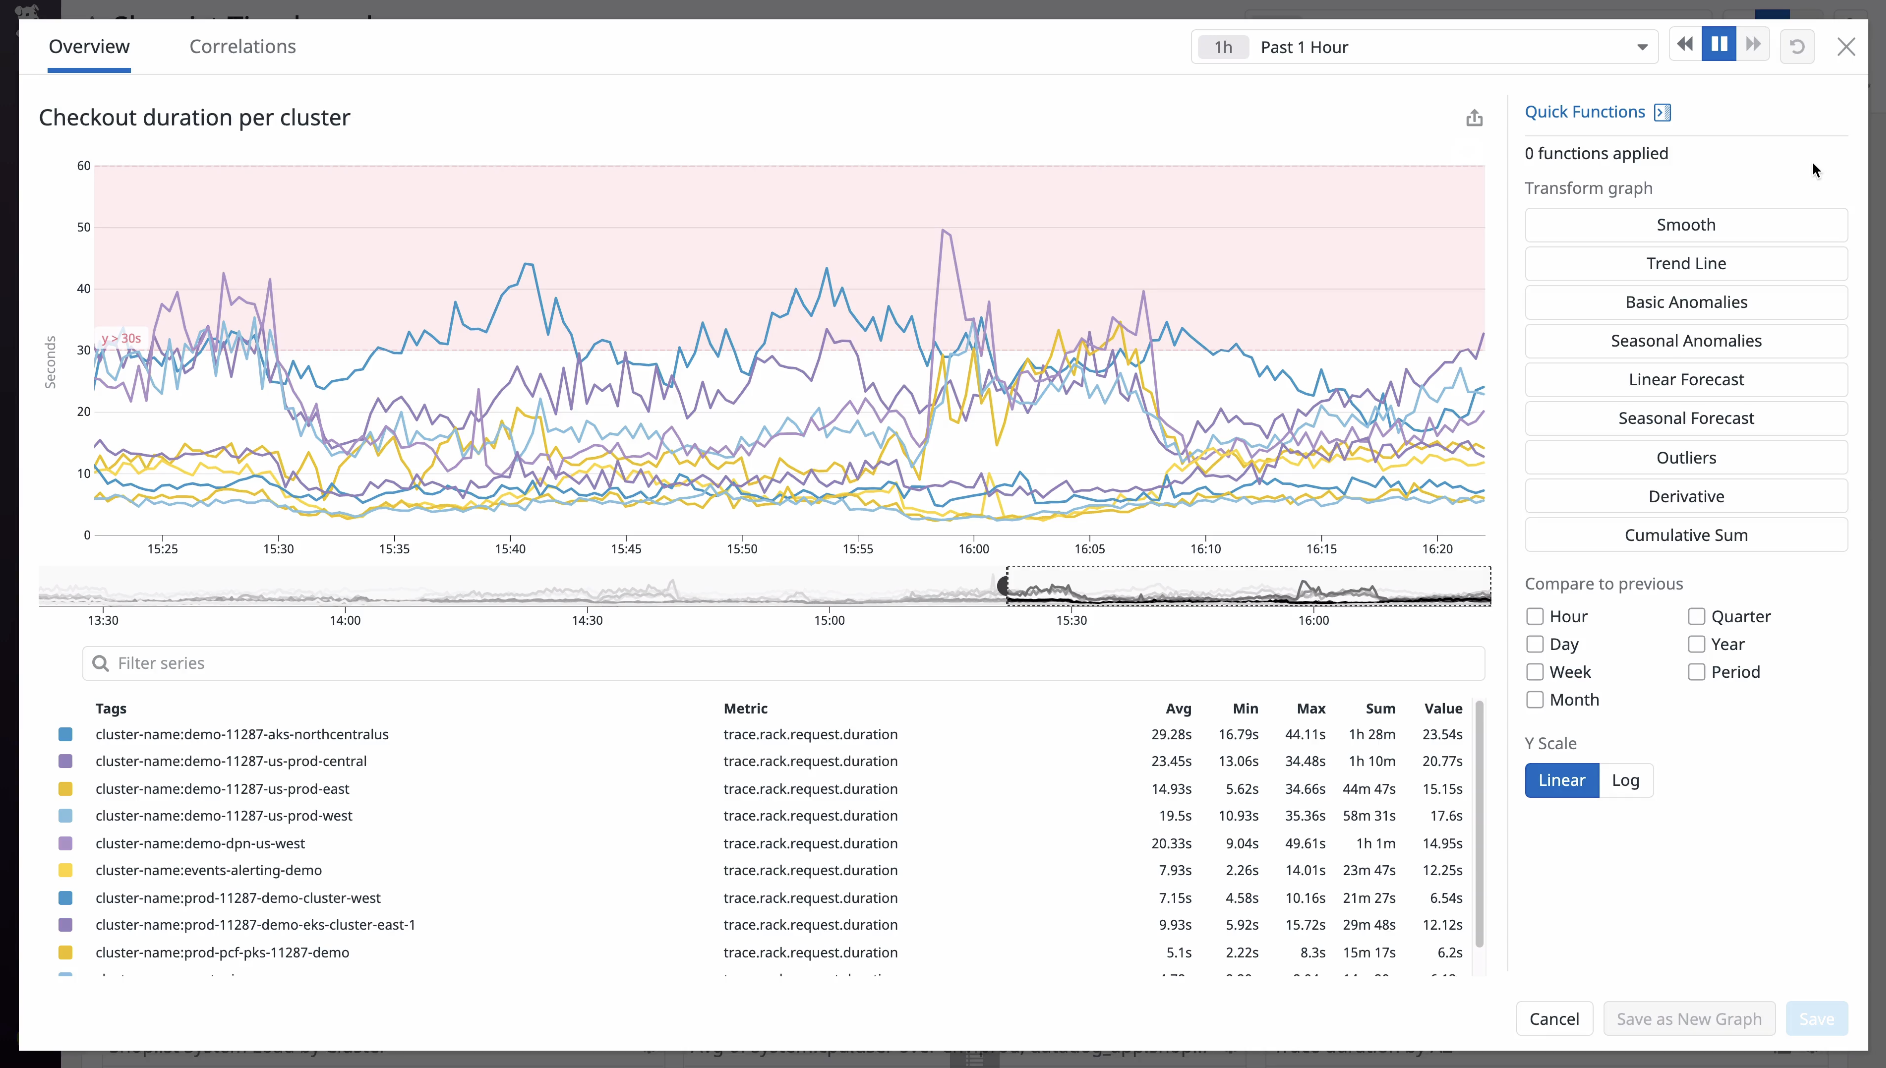This screenshot has height=1068, width=1886.
Task: Sort series table by Max column
Action: point(1311,708)
